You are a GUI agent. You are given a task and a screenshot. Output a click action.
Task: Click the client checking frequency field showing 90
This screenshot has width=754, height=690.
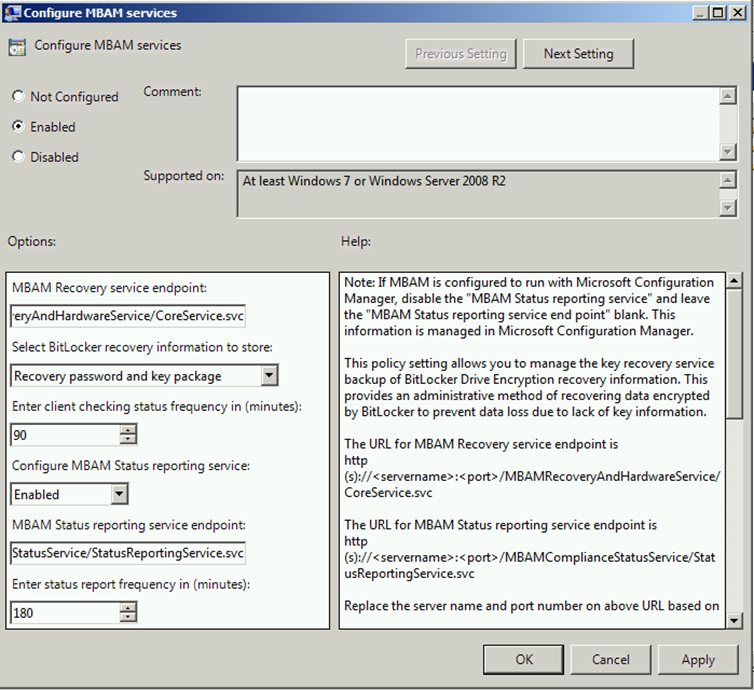click(66, 435)
